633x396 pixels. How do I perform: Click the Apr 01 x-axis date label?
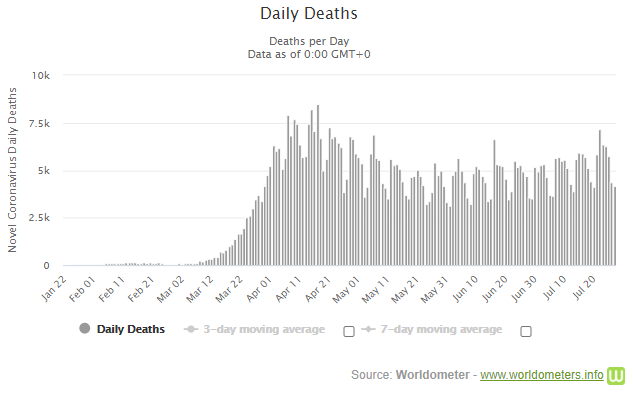tap(259, 289)
